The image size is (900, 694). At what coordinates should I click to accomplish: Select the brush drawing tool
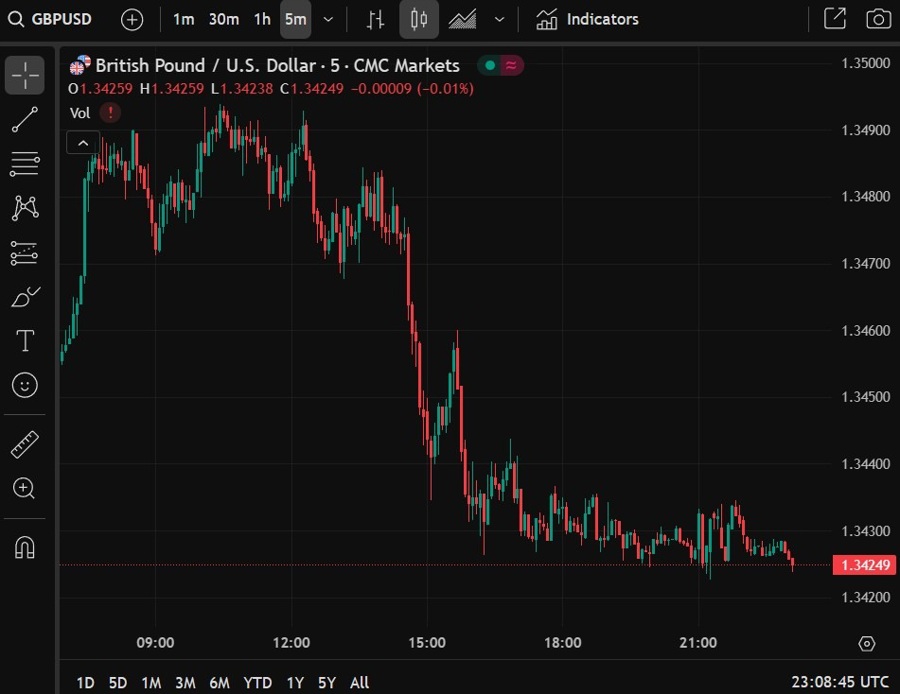pos(25,297)
